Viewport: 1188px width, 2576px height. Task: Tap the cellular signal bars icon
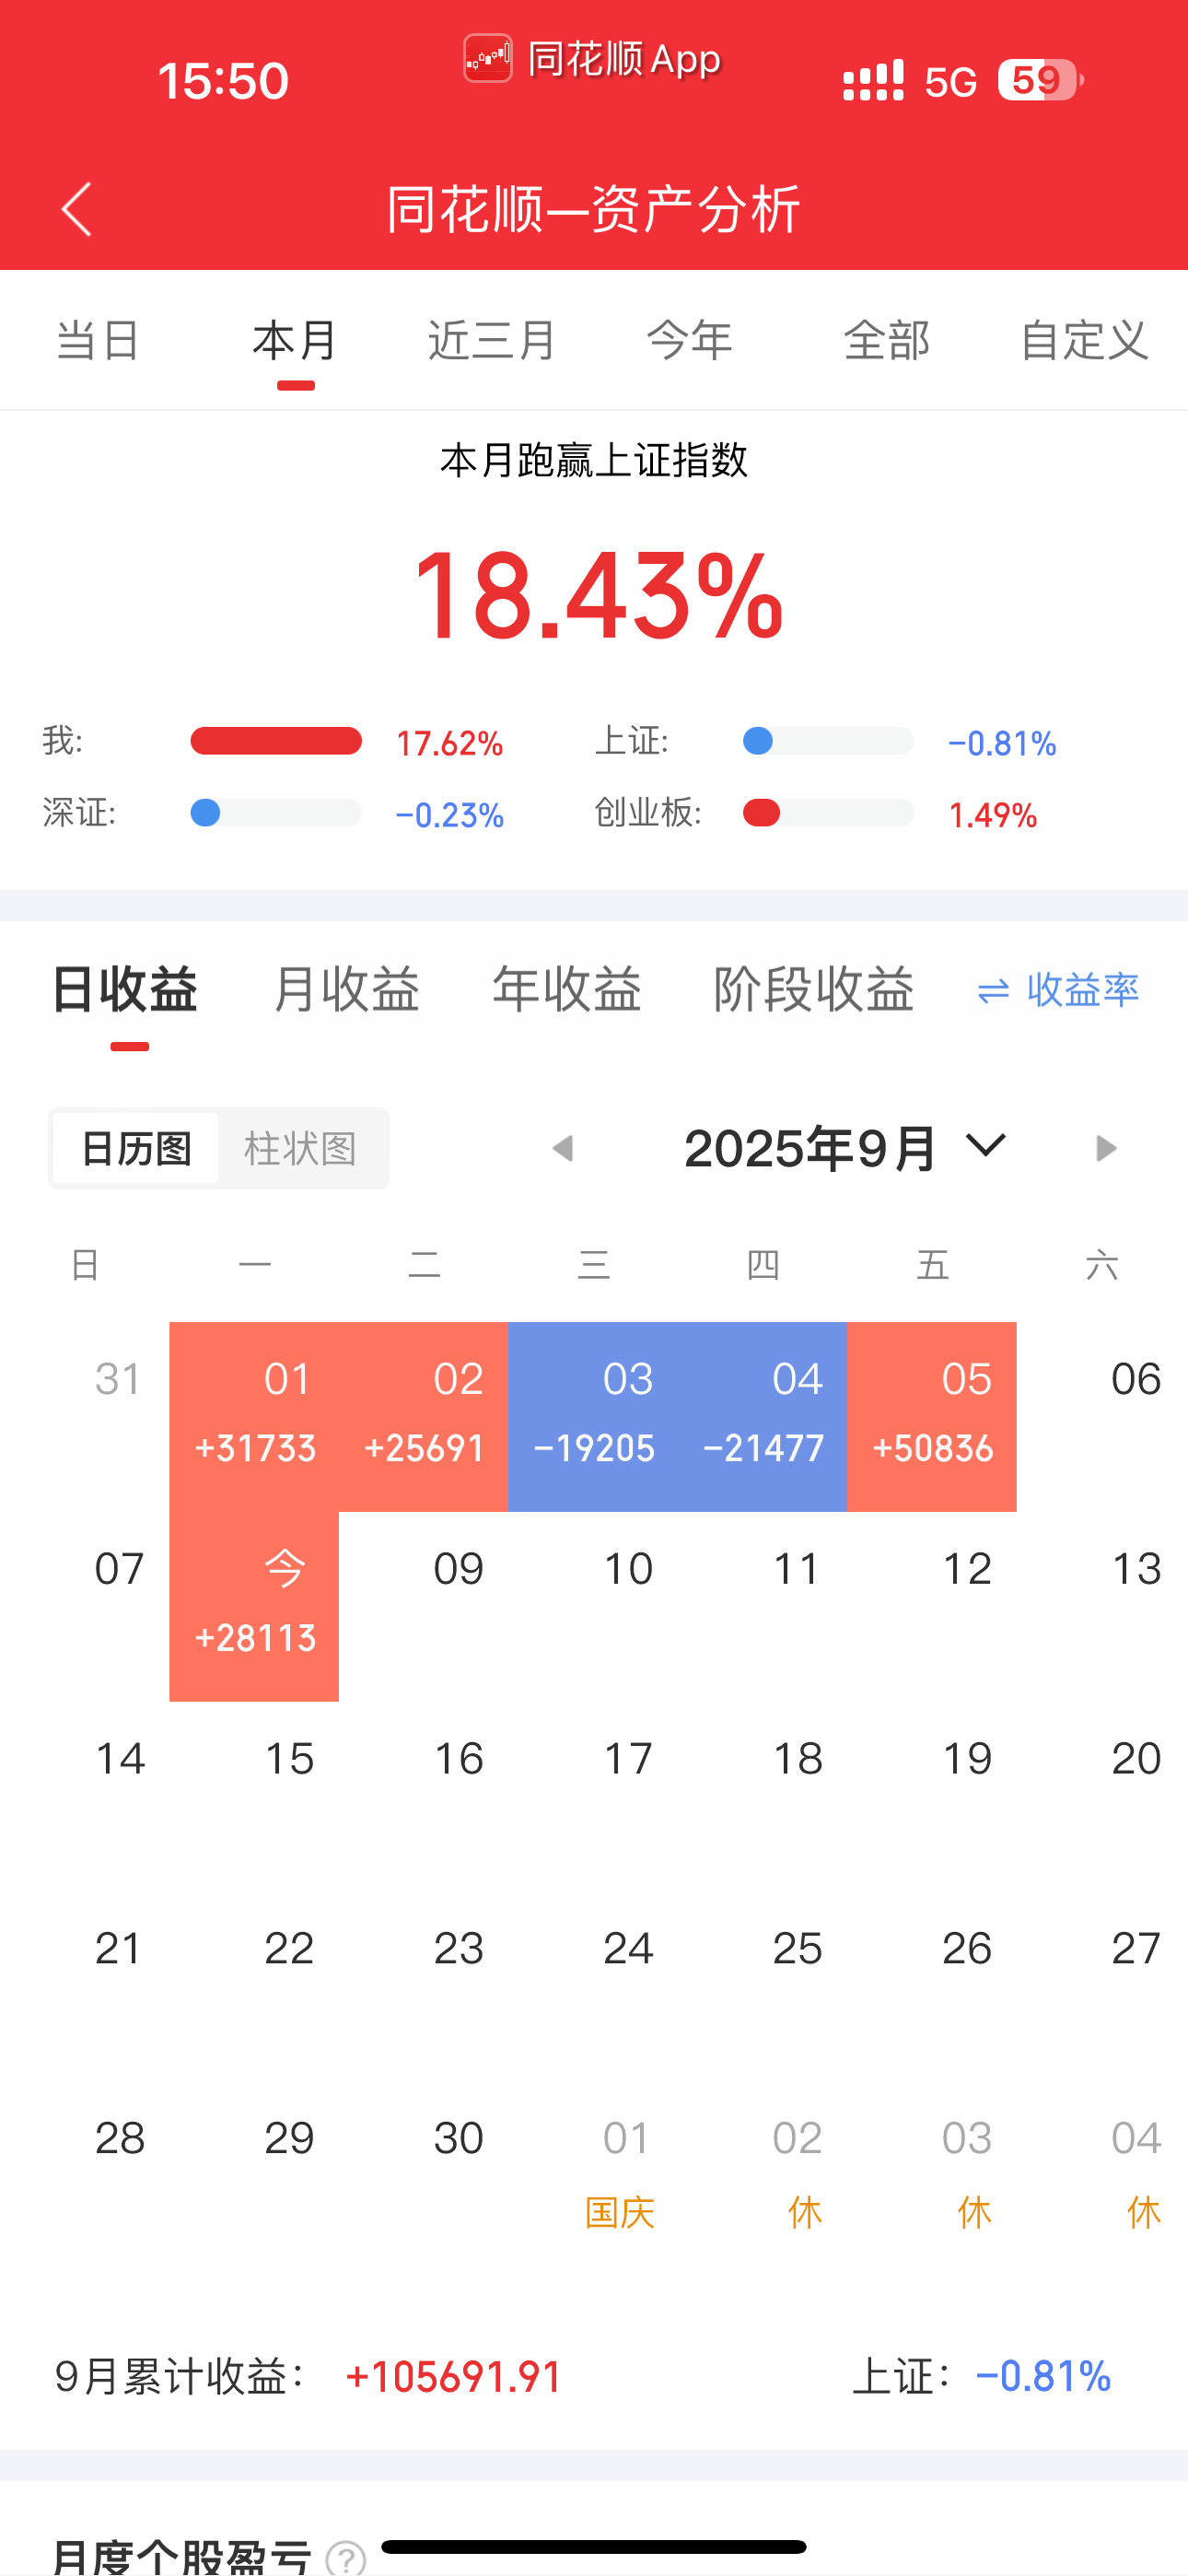pyautogui.click(x=873, y=80)
